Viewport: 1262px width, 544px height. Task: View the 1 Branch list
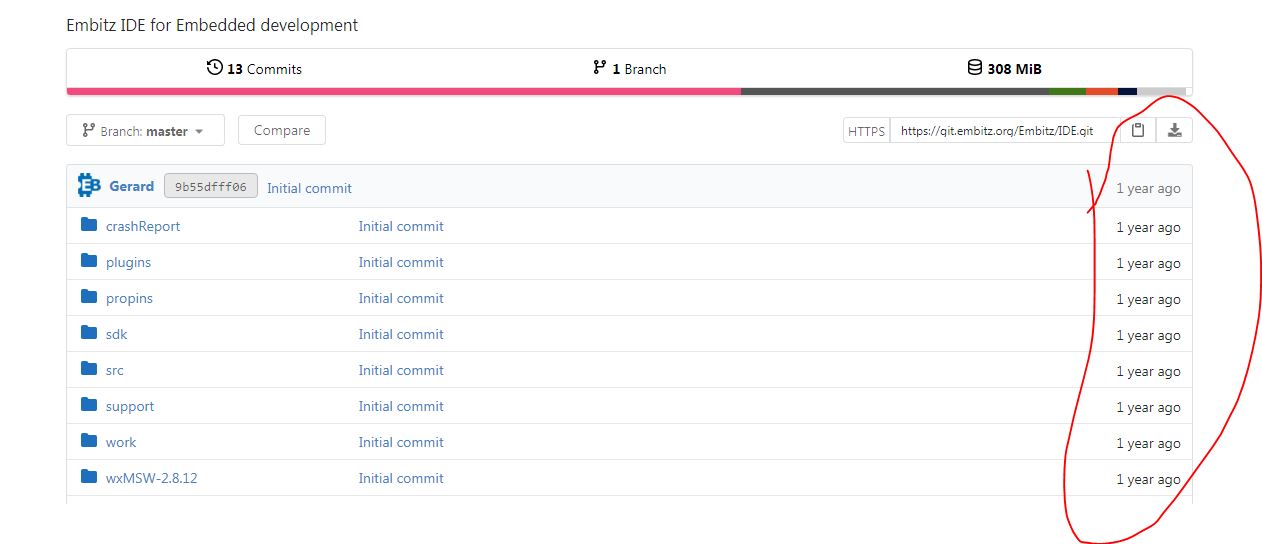pyautogui.click(x=629, y=69)
